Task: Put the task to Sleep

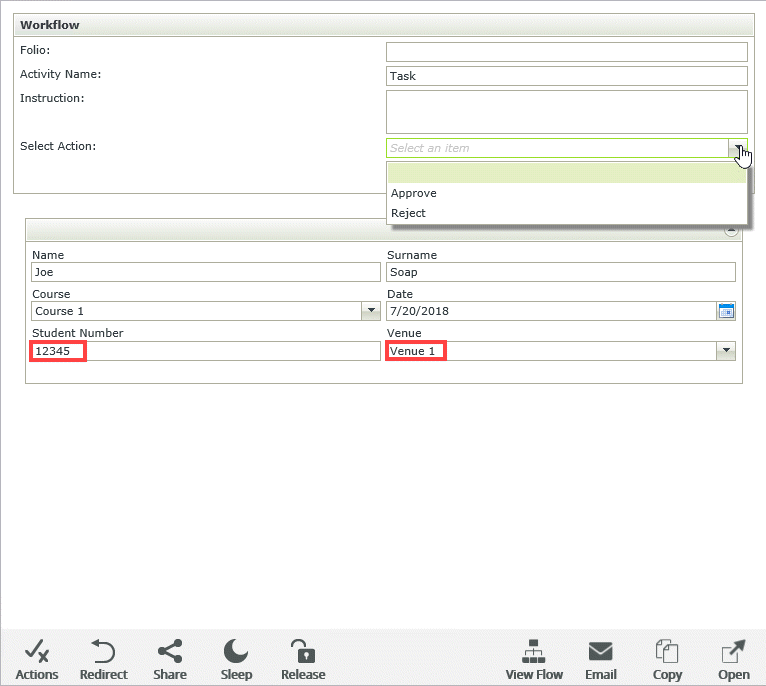Action: 236,660
